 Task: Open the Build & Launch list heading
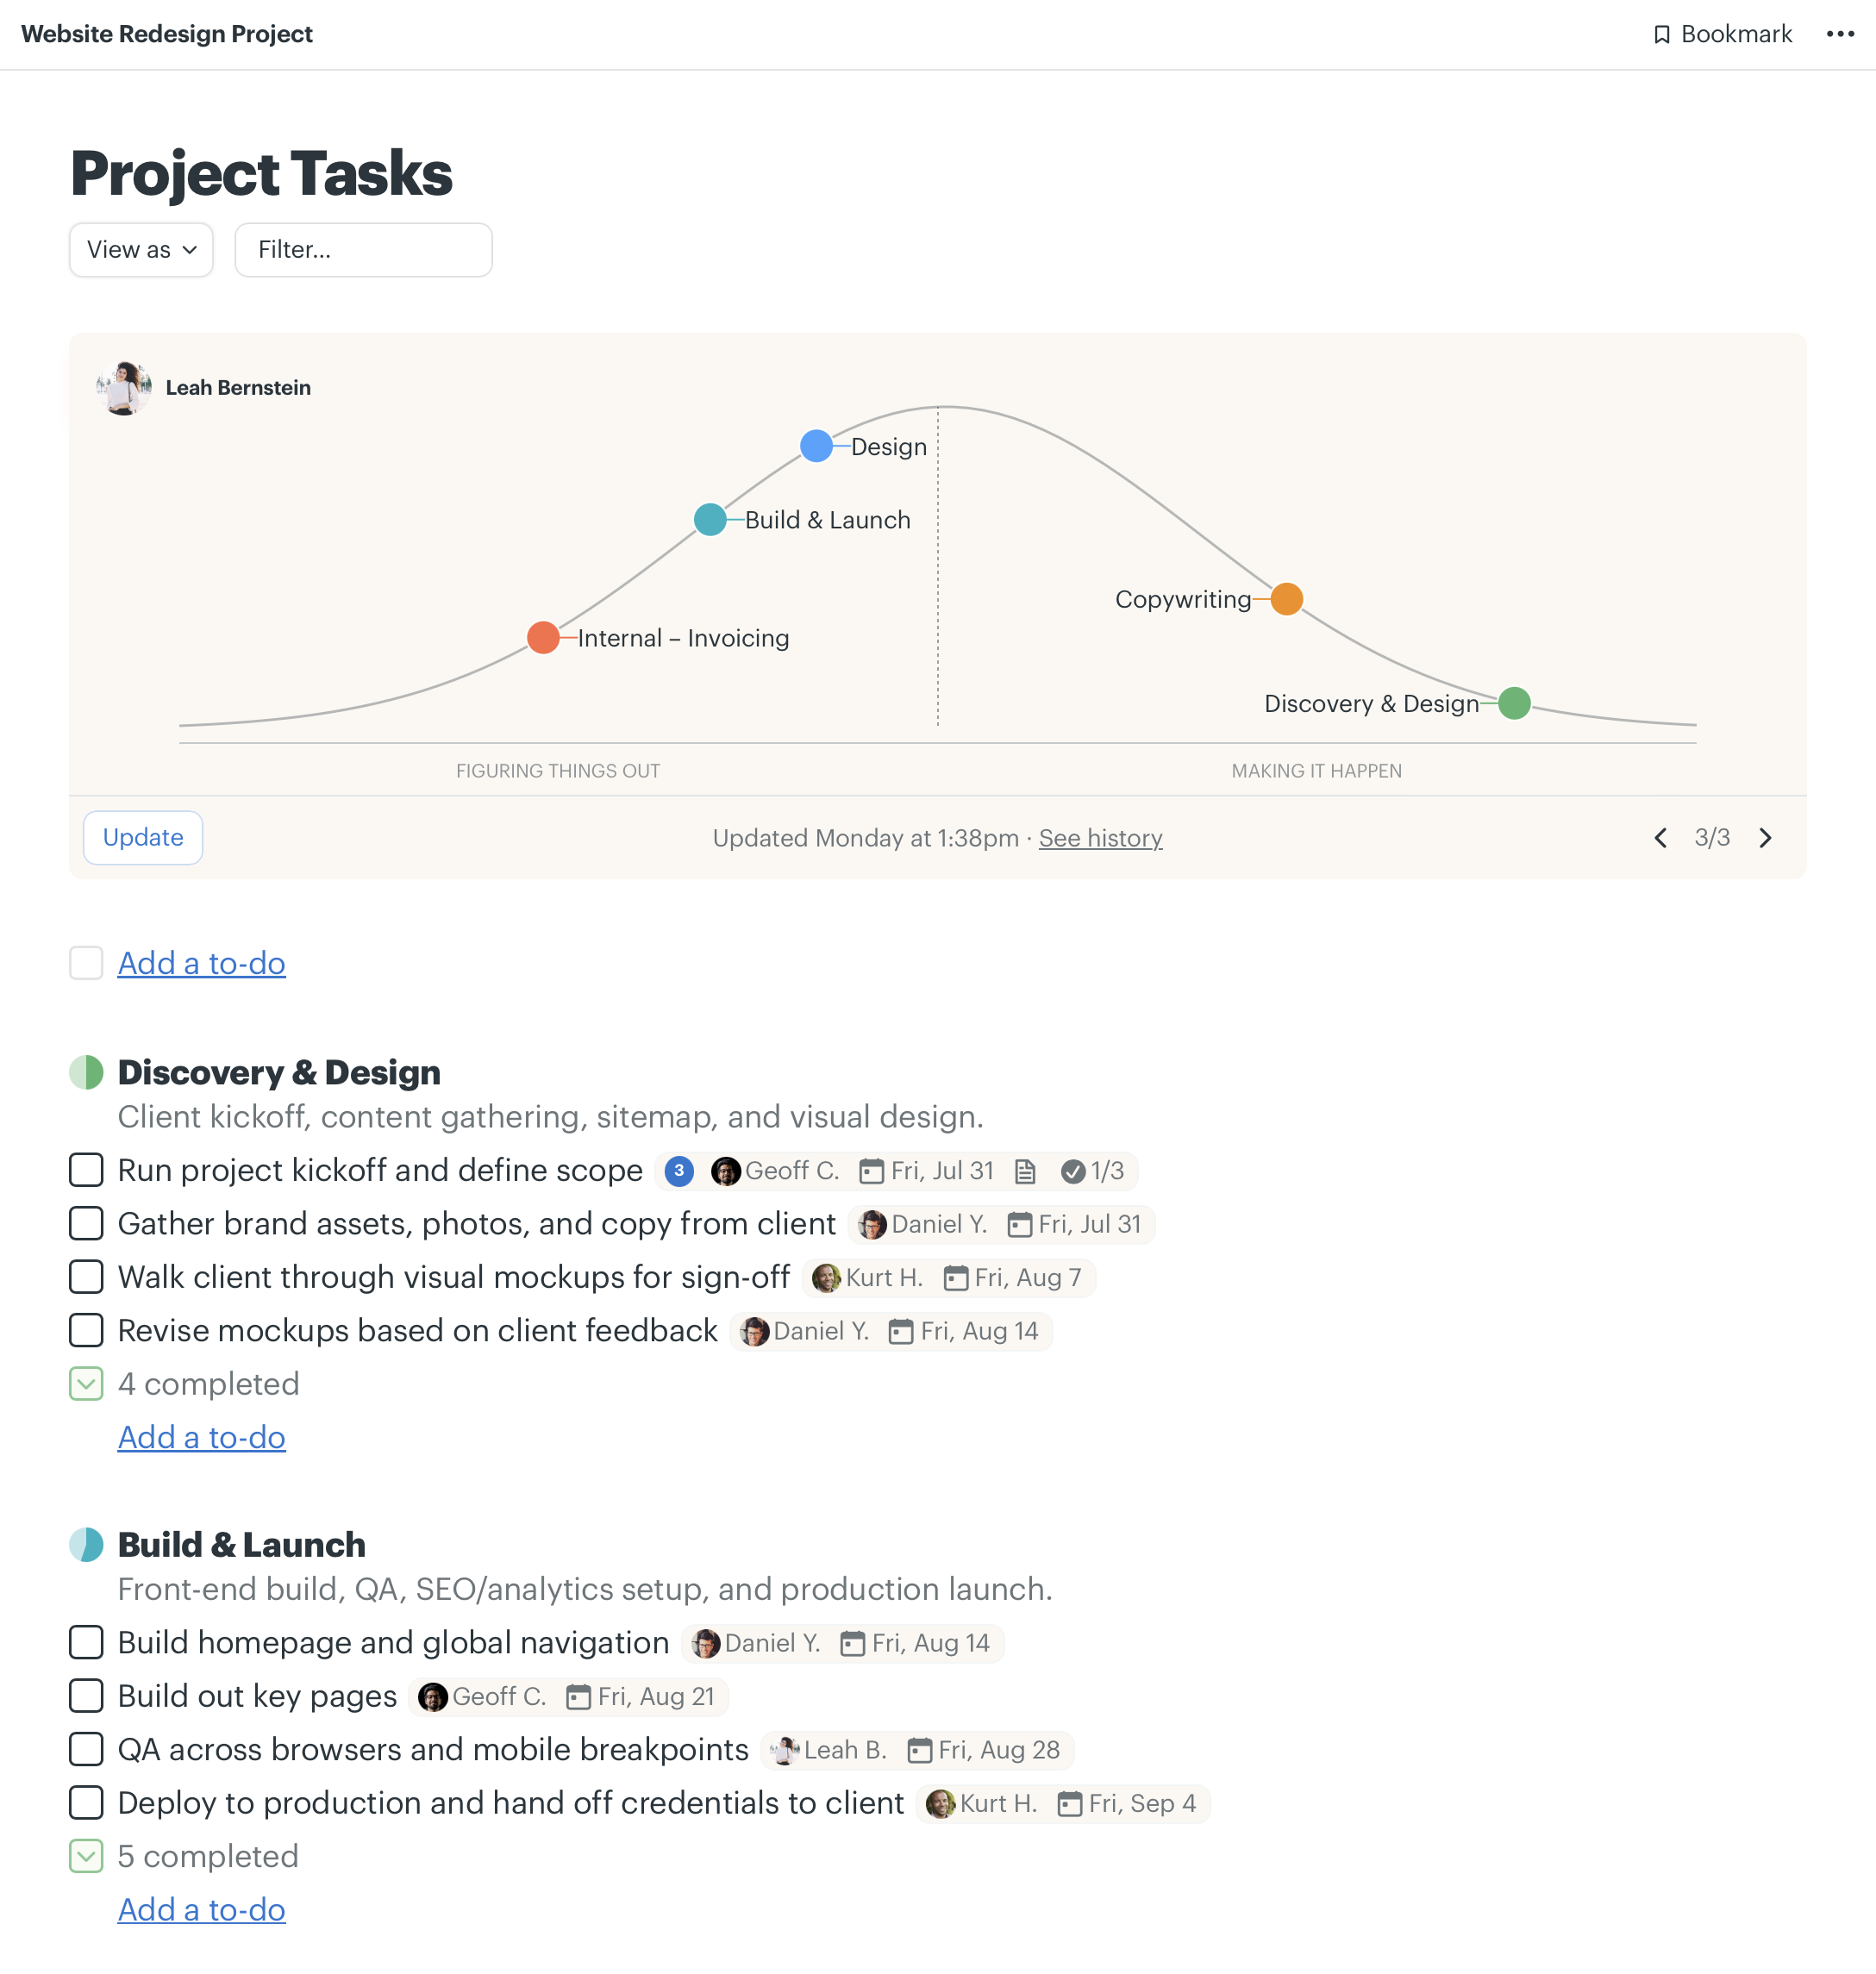(x=242, y=1545)
